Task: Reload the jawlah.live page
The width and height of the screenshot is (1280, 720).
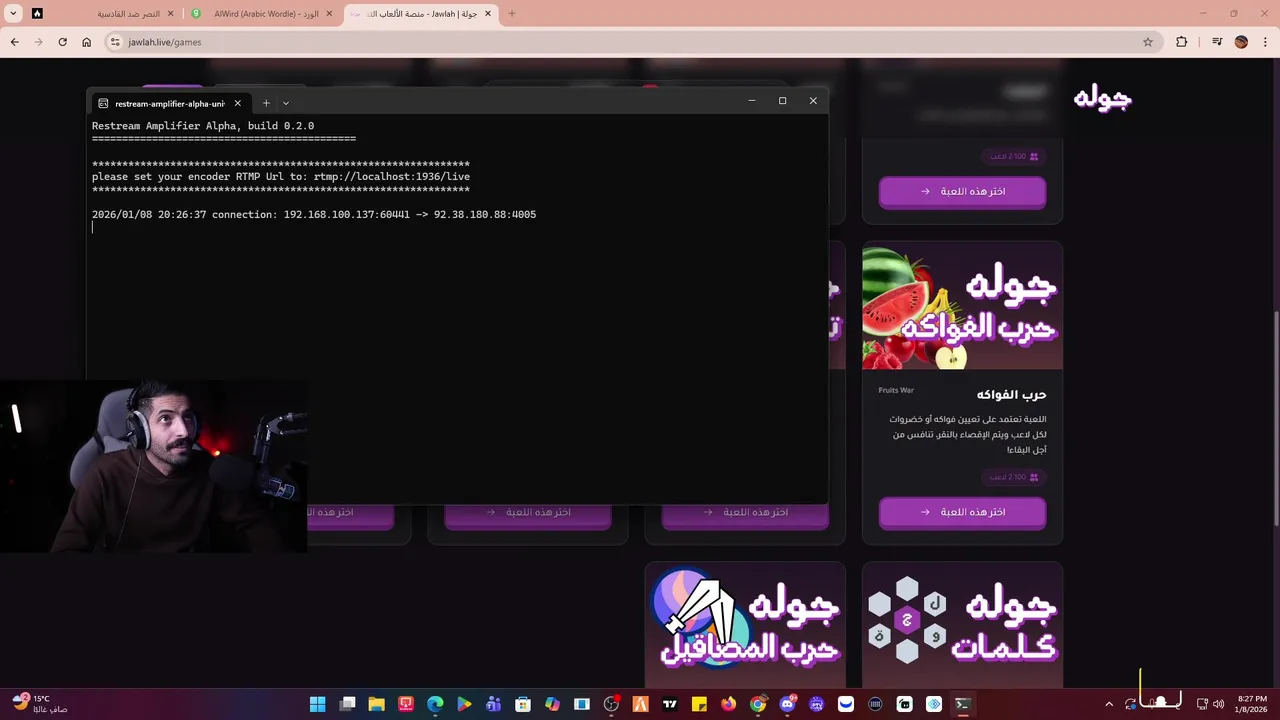Action: pos(62,42)
